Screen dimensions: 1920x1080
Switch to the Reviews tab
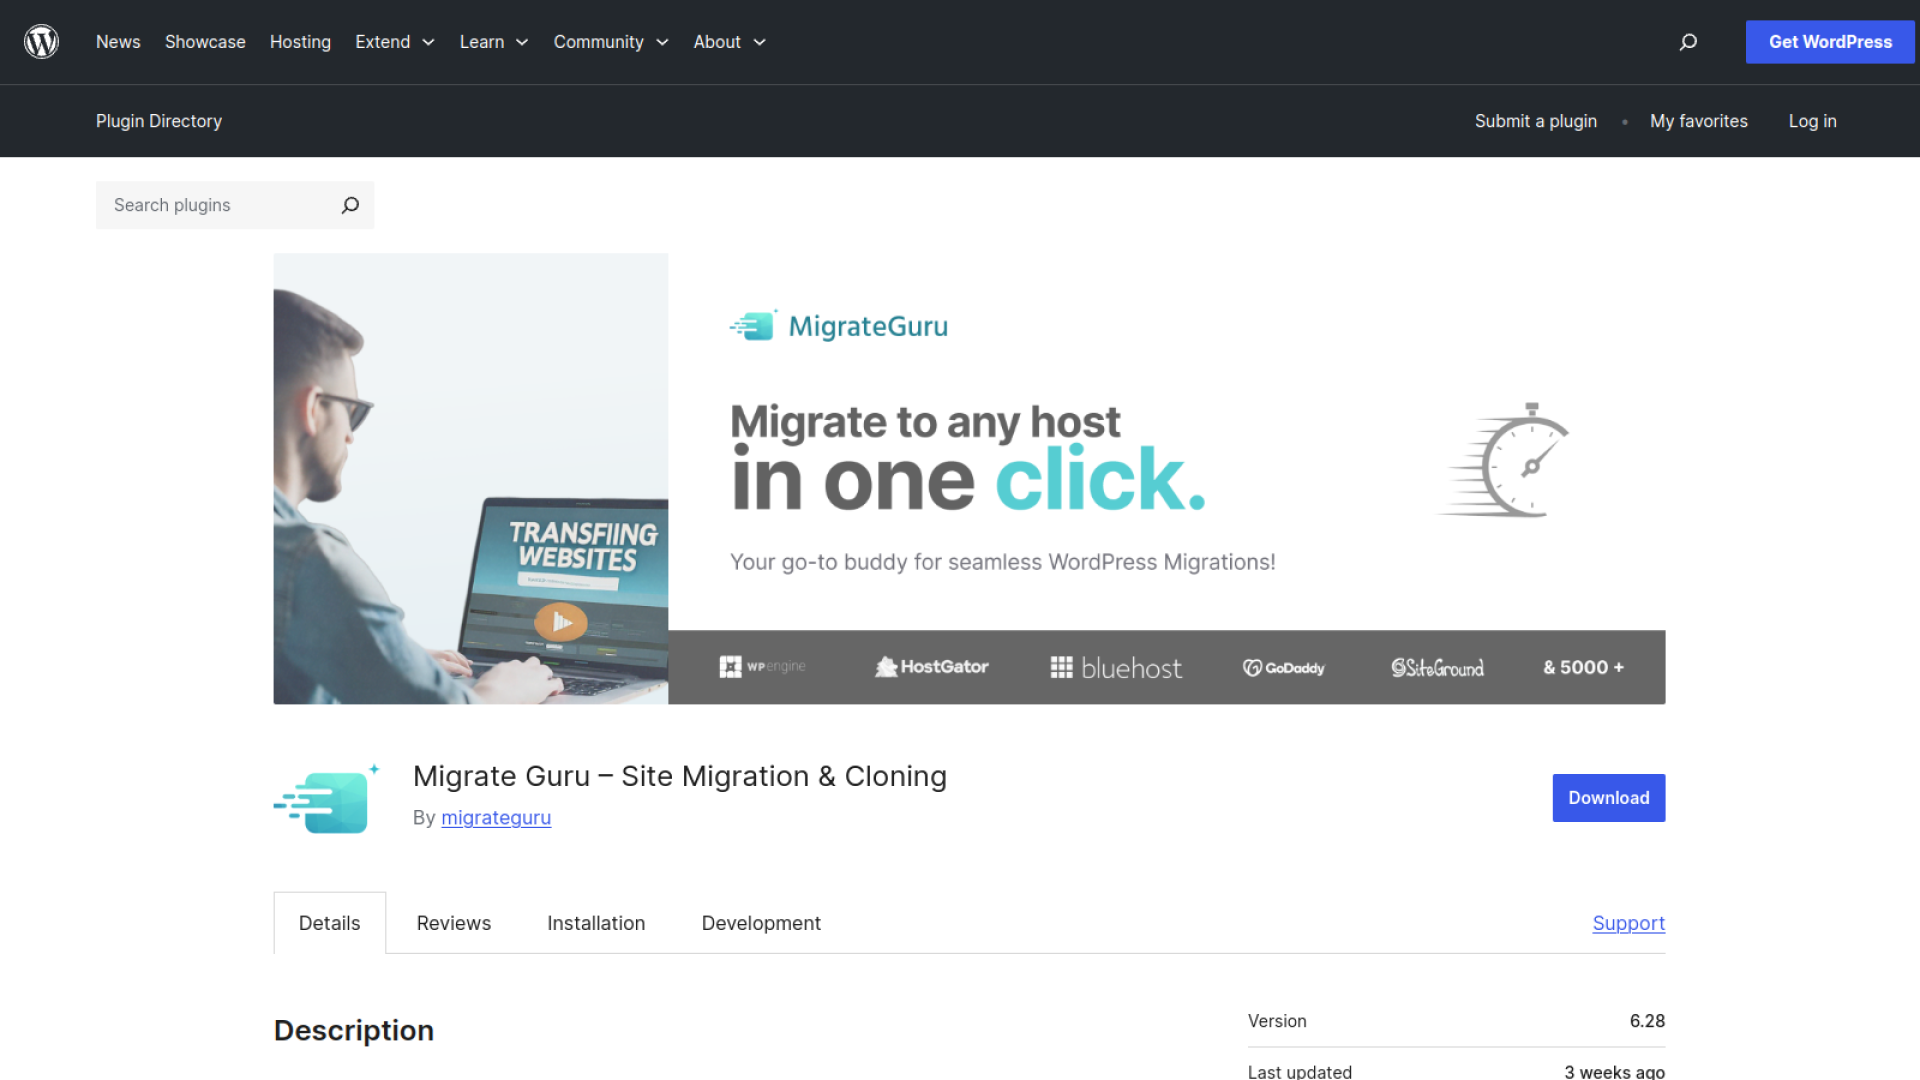(454, 923)
